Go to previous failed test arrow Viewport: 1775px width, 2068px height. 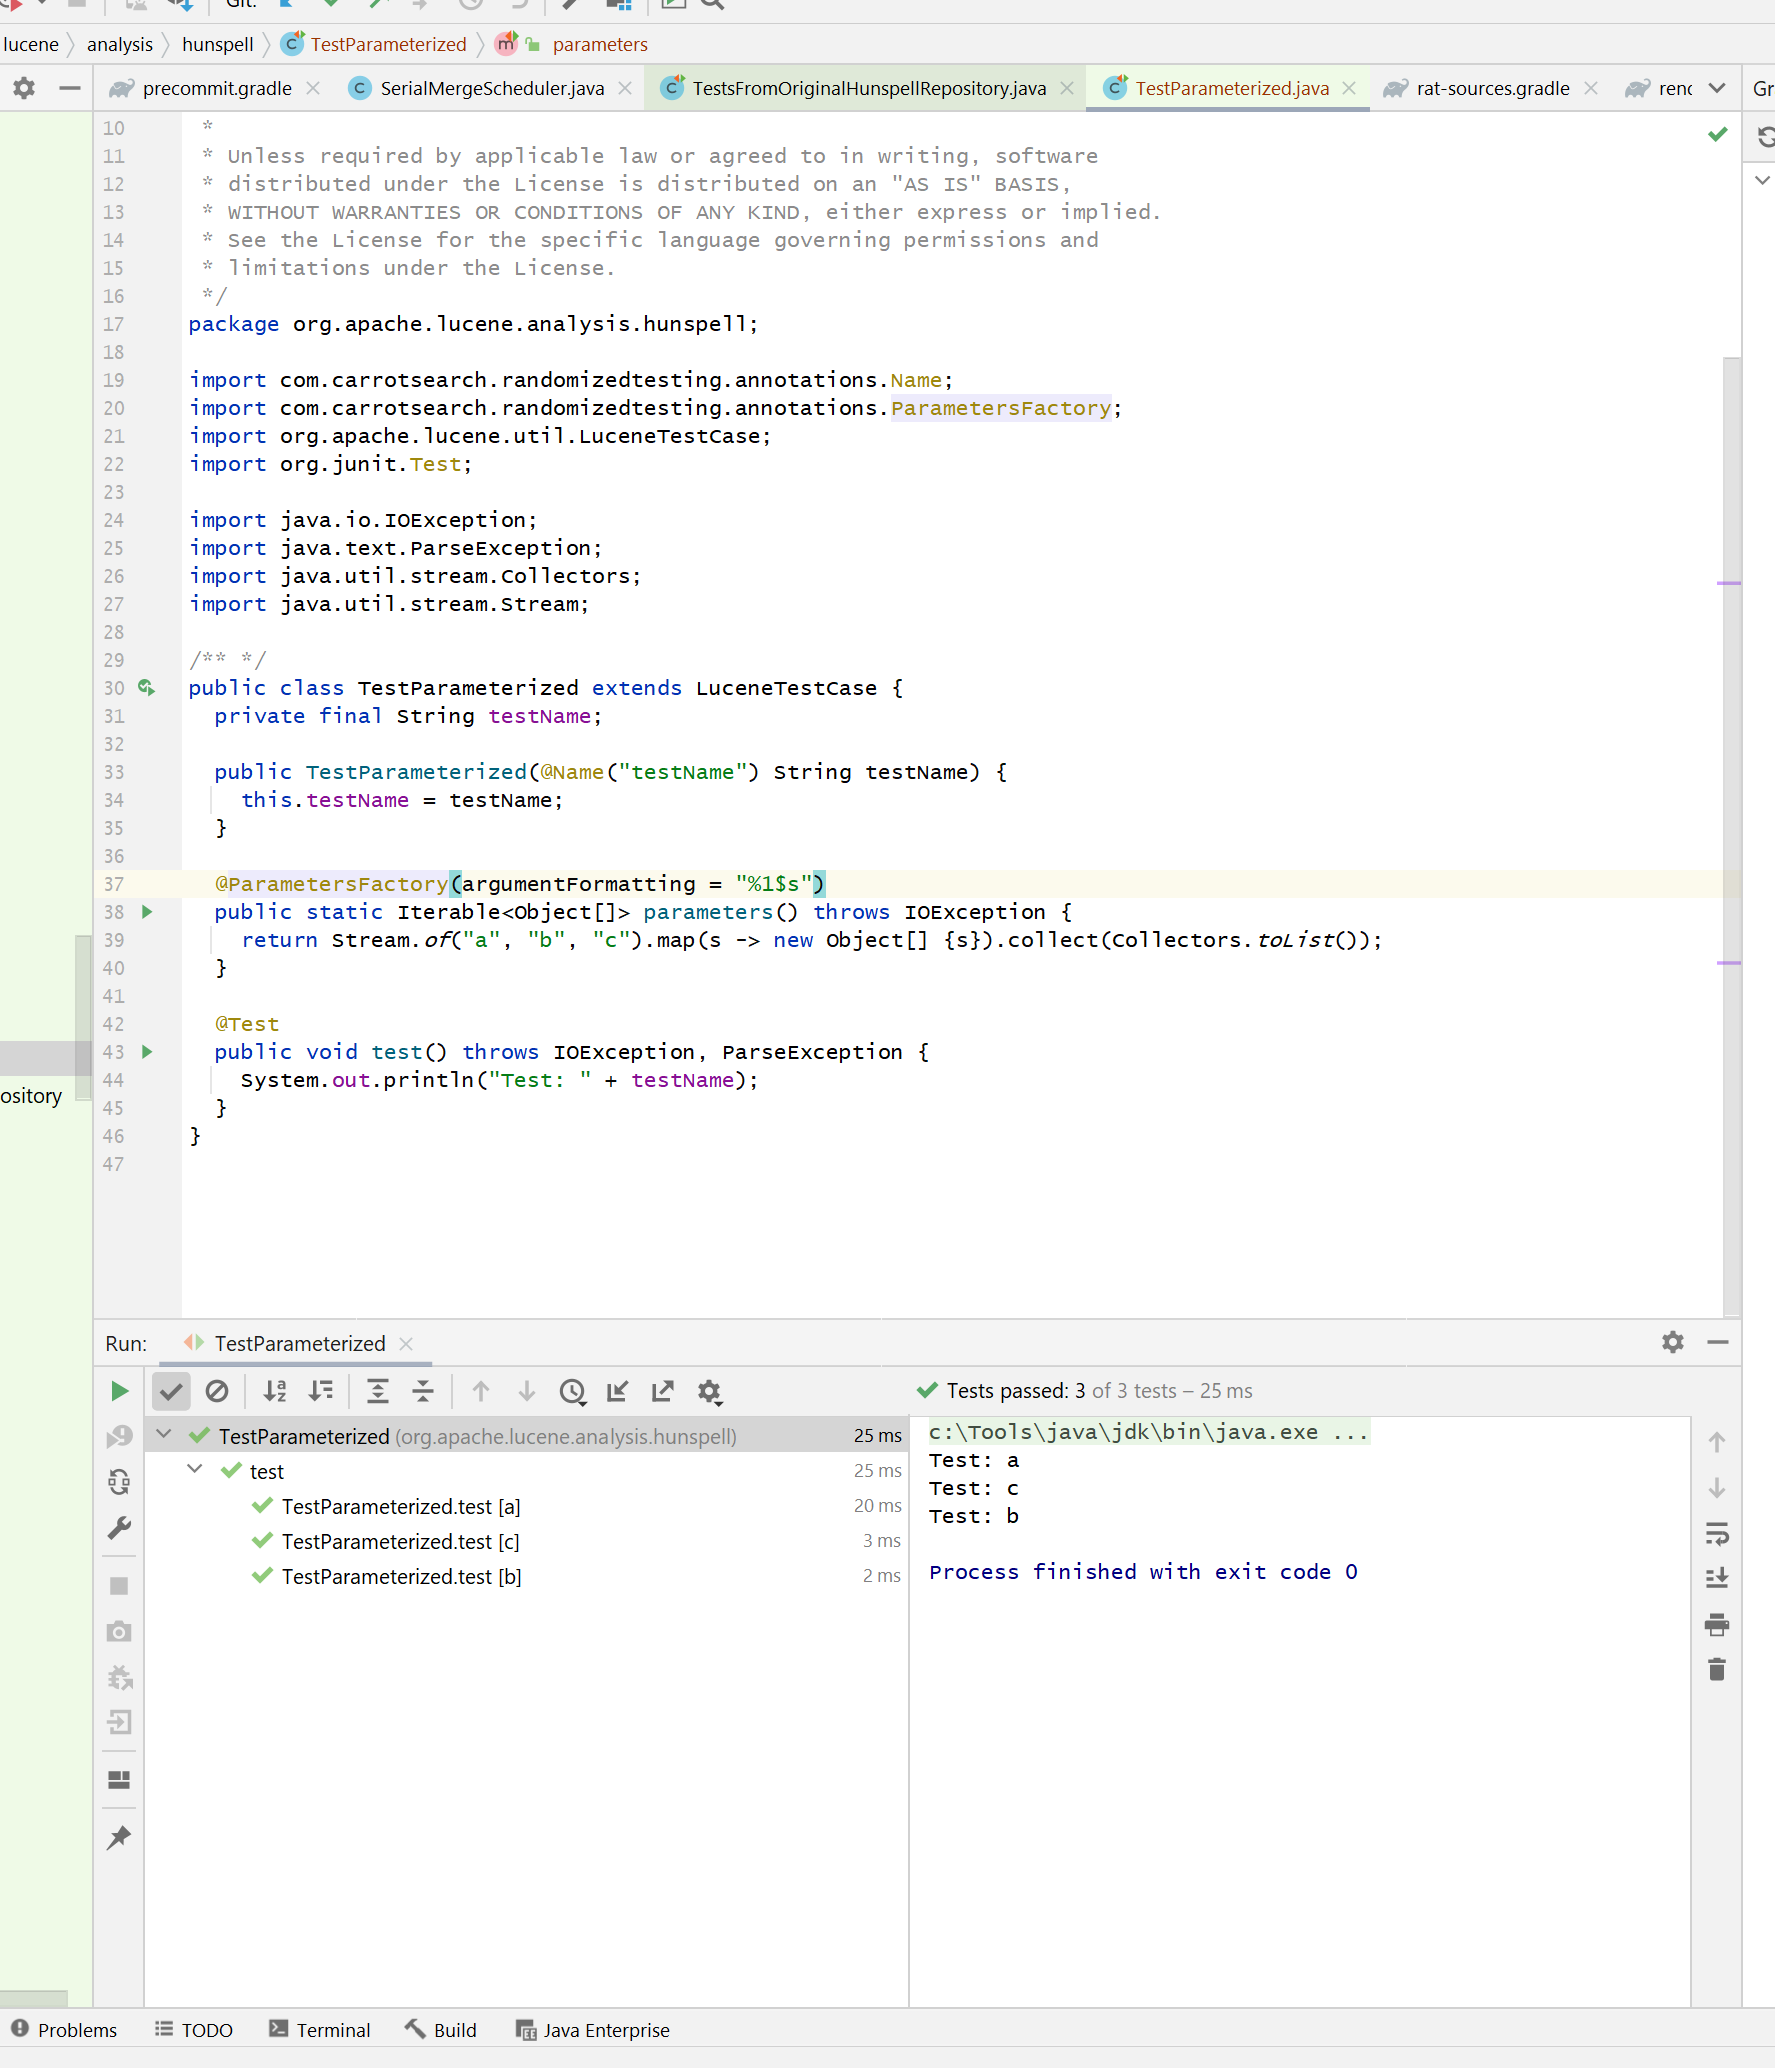[x=481, y=1391]
